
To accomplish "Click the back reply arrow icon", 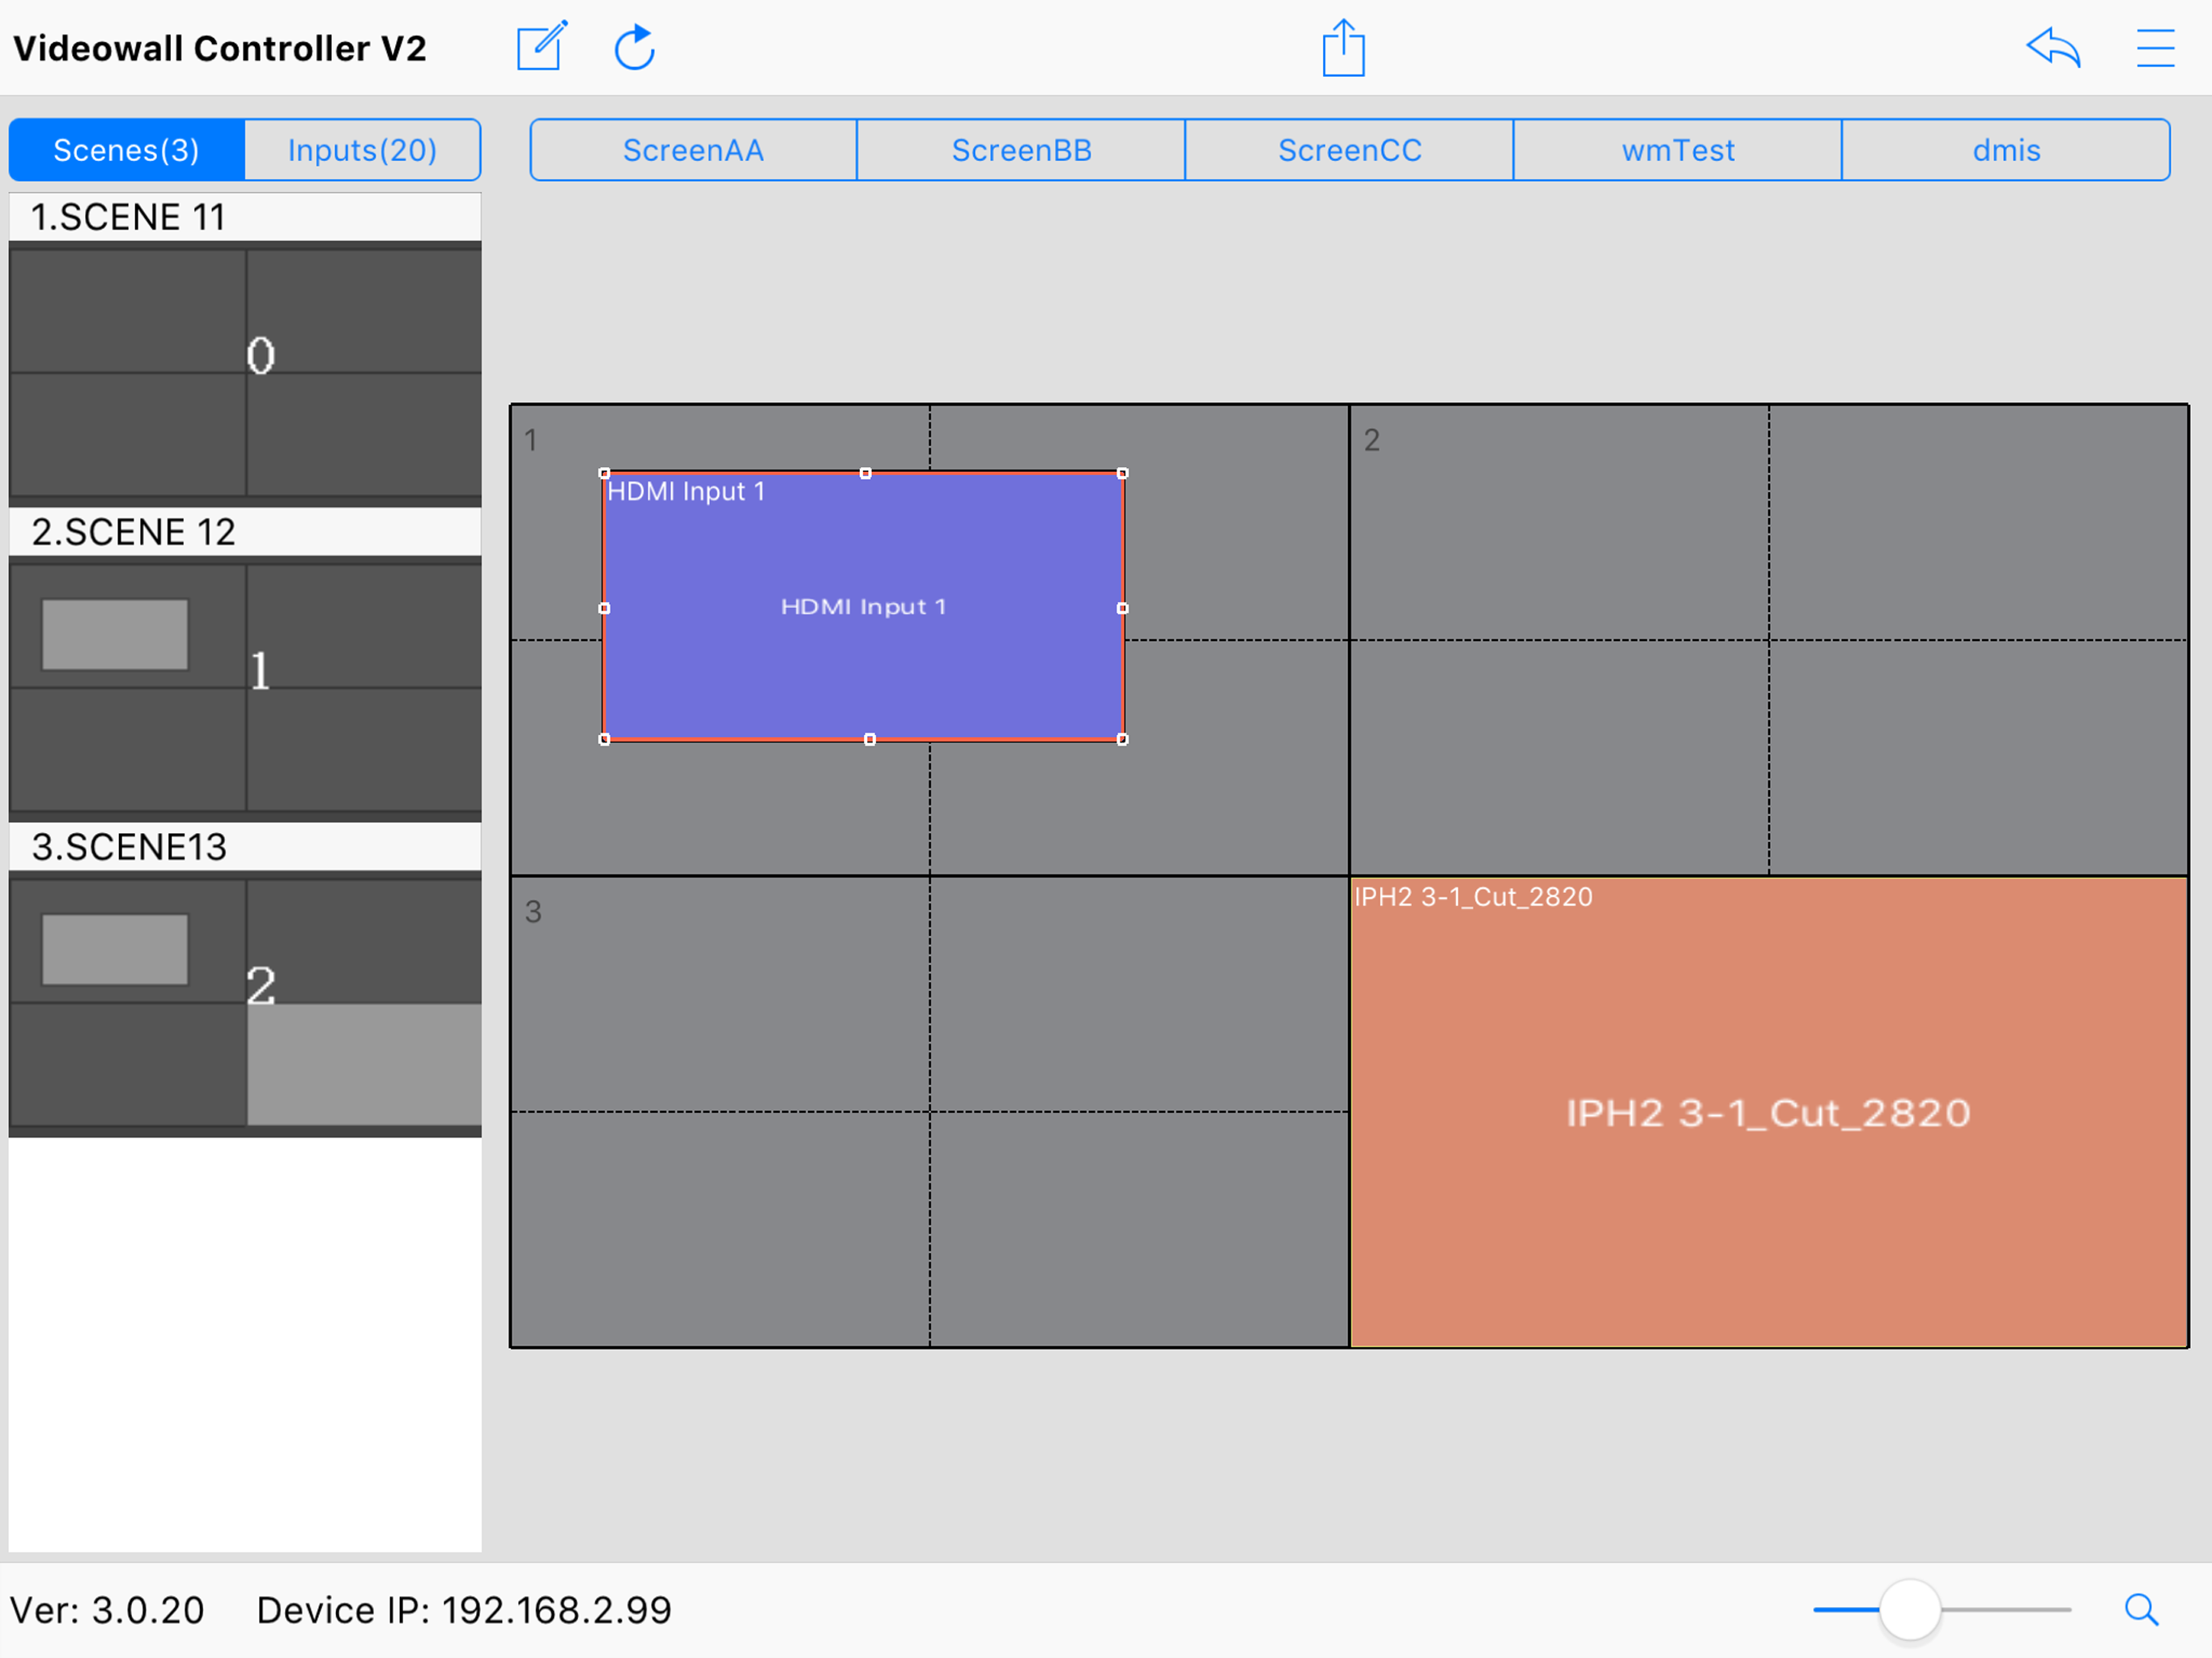I will pyautogui.click(x=2052, y=47).
